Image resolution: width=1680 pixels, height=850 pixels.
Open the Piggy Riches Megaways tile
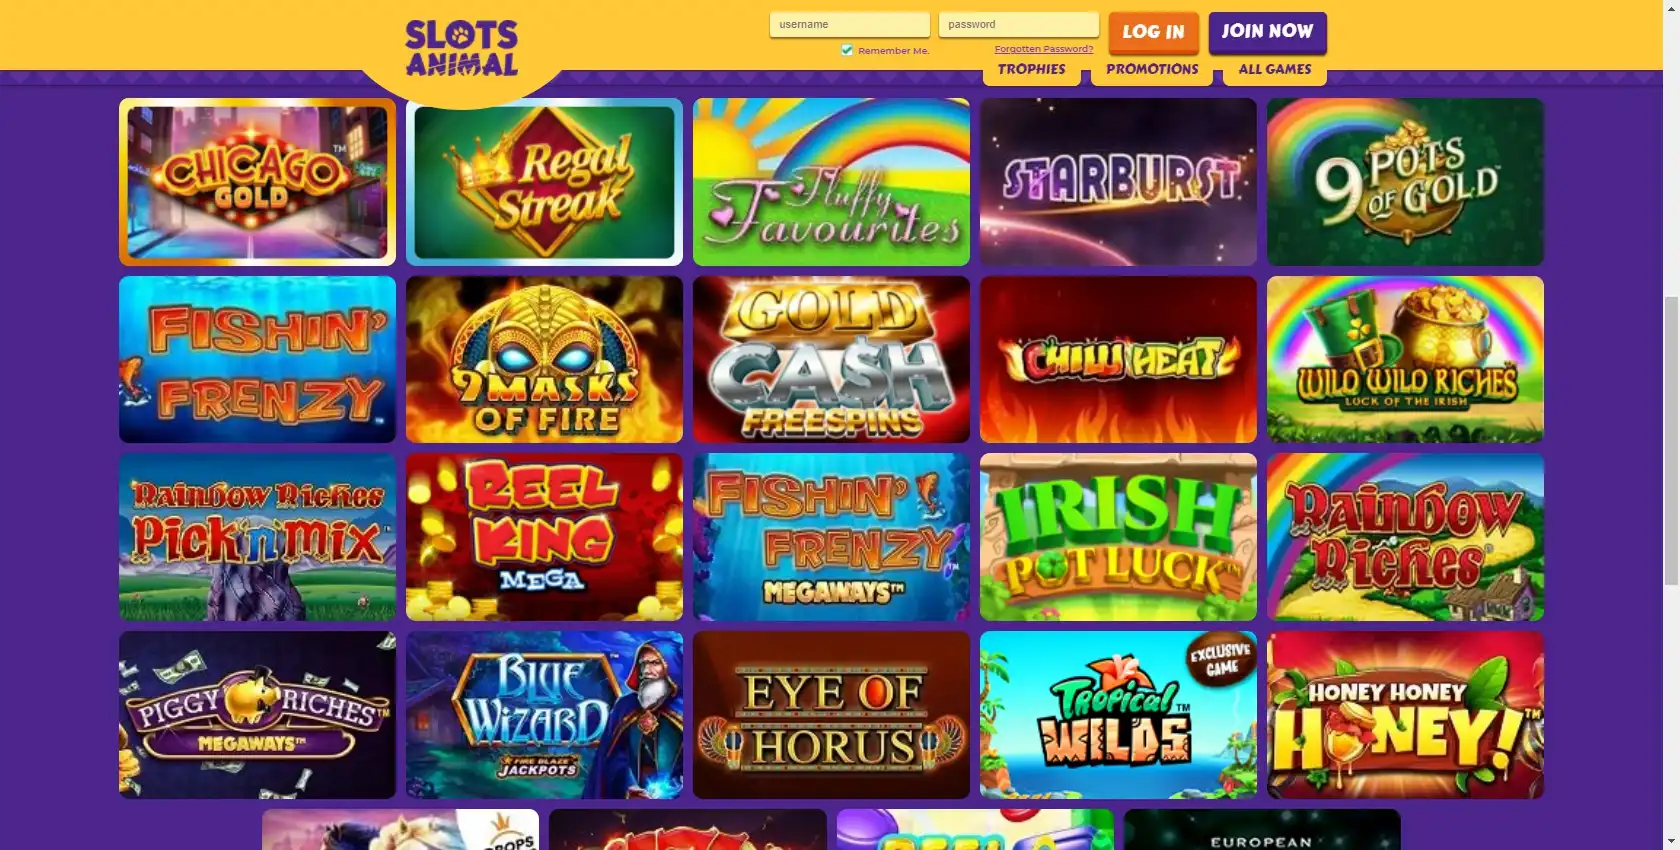pos(257,715)
